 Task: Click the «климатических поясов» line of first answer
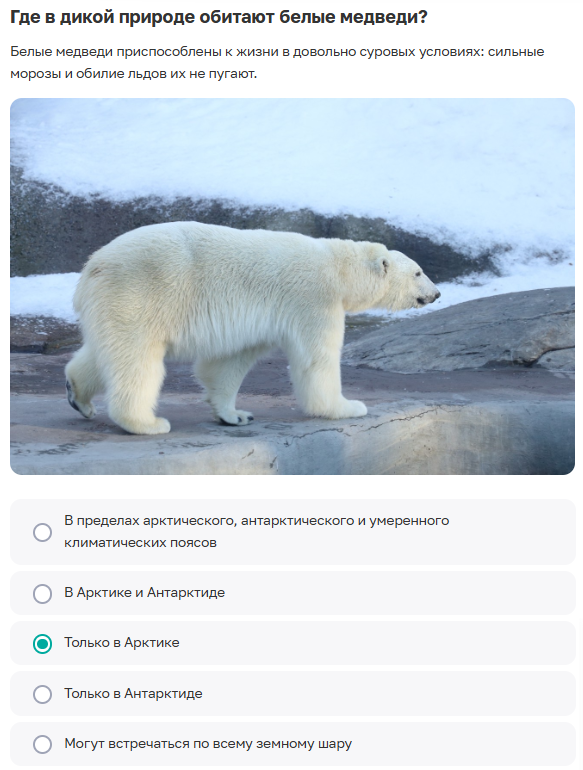click(x=140, y=543)
